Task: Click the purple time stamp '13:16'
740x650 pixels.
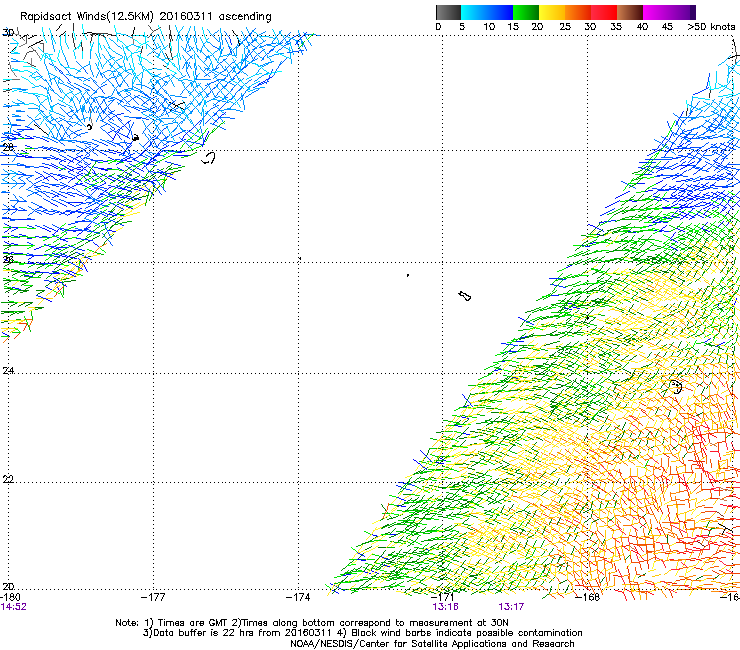Action: pos(446,607)
